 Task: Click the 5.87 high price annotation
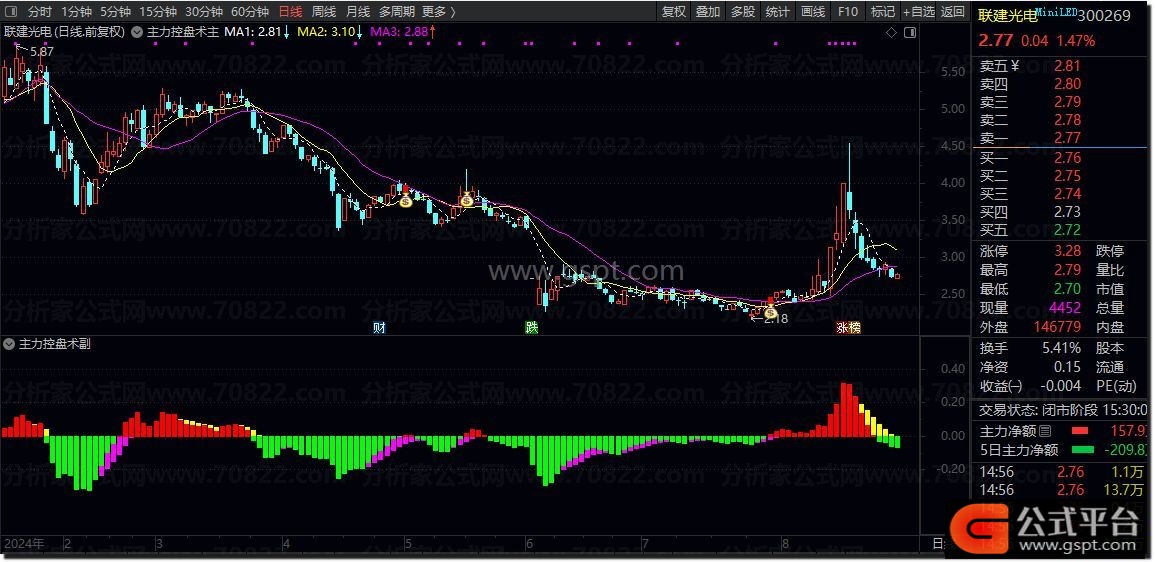(x=43, y=51)
